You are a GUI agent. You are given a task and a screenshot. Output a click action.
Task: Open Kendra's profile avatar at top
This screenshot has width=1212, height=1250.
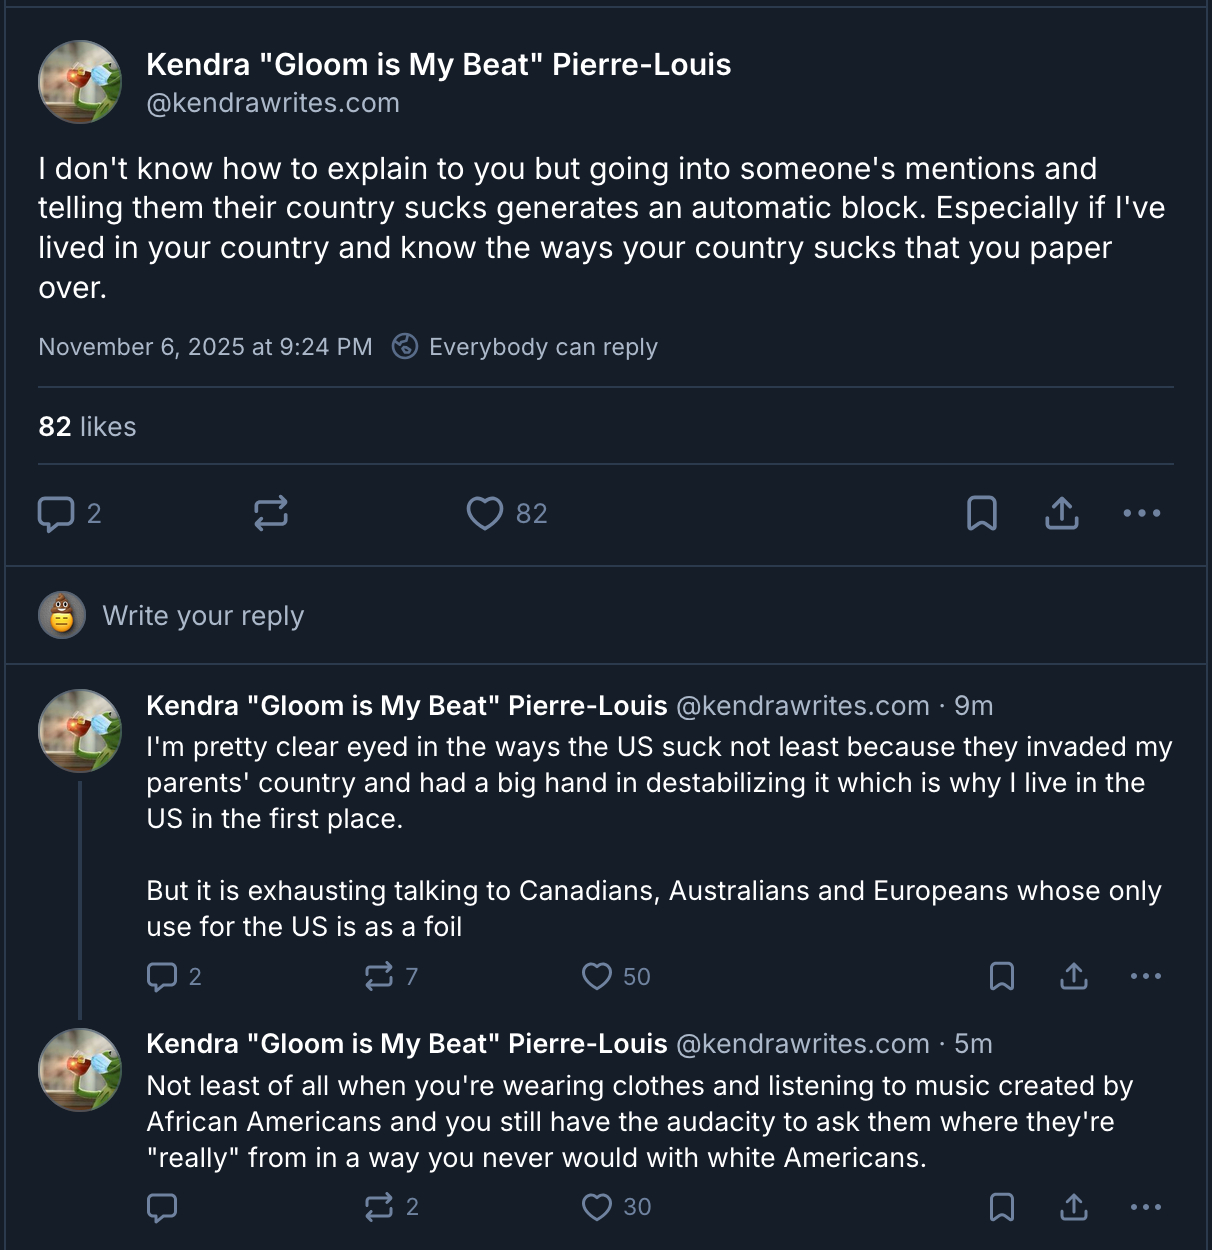tap(80, 82)
